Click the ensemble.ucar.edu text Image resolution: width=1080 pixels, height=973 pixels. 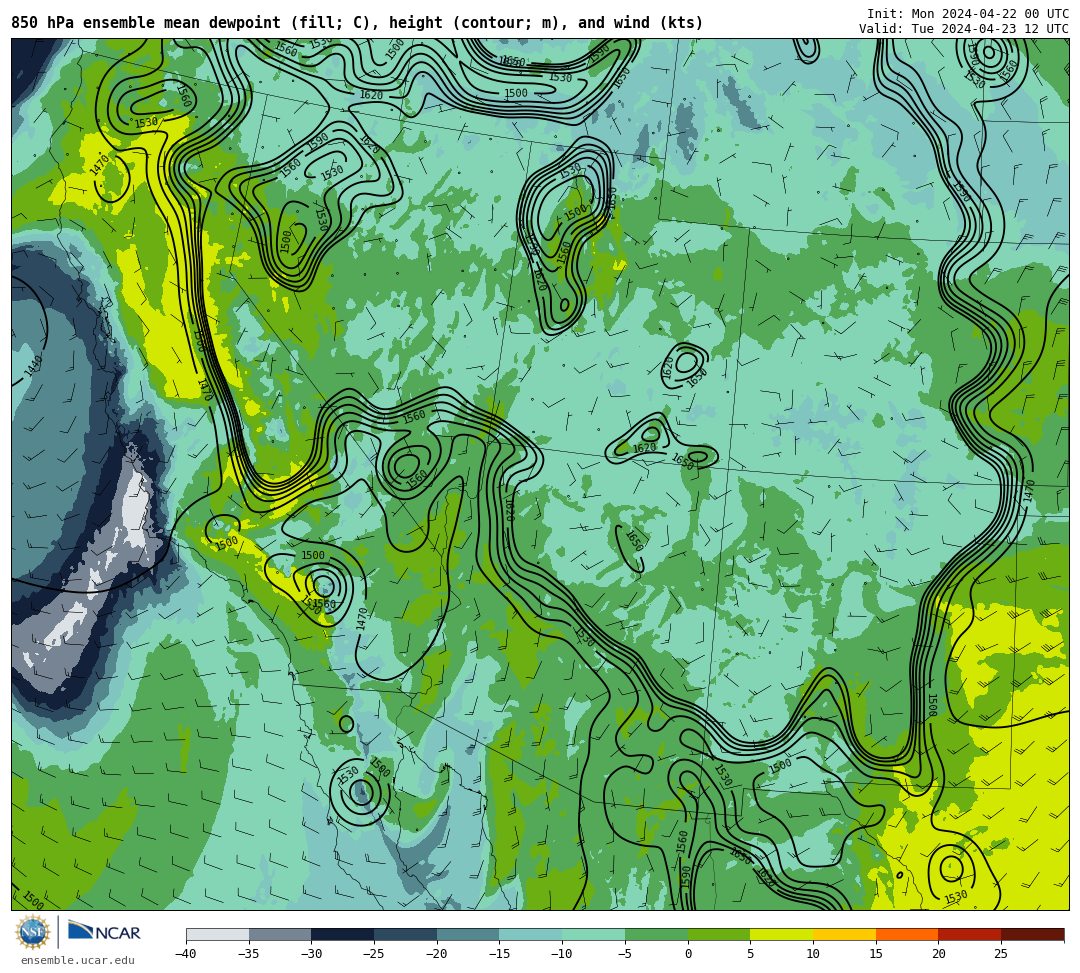click(x=78, y=960)
